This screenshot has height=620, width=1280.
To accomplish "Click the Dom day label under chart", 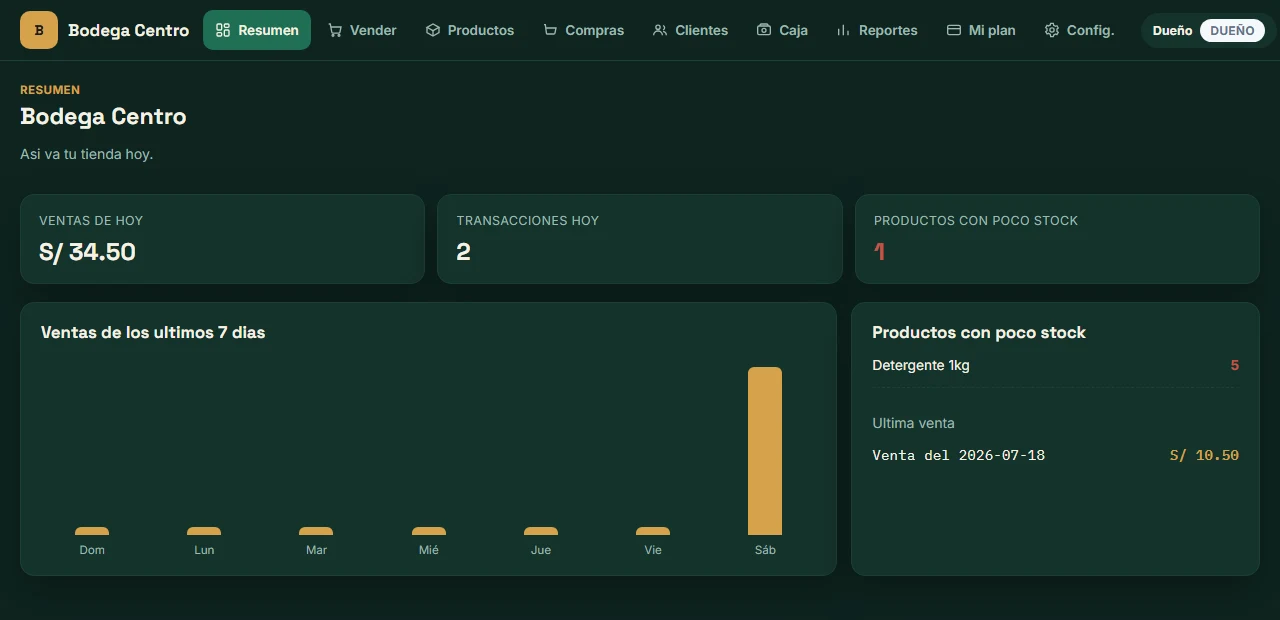I will click(92, 550).
